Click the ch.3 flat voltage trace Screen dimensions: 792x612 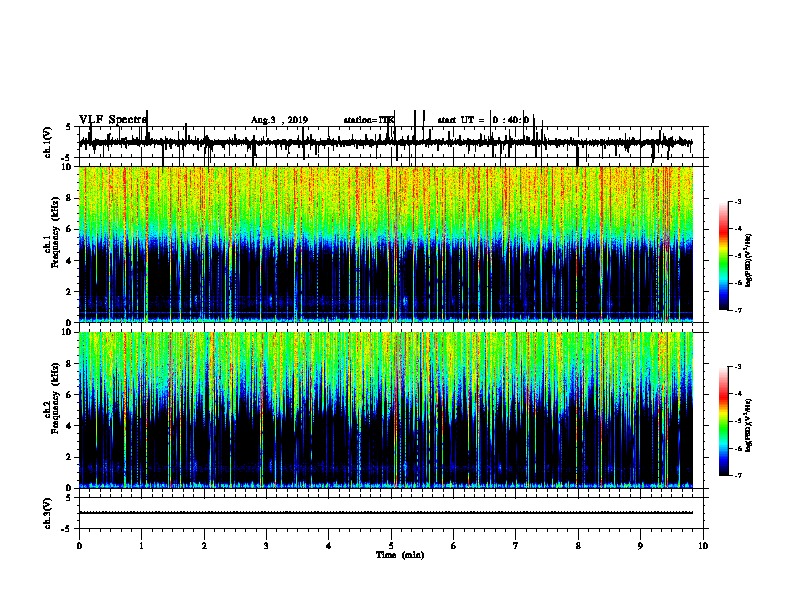click(386, 513)
